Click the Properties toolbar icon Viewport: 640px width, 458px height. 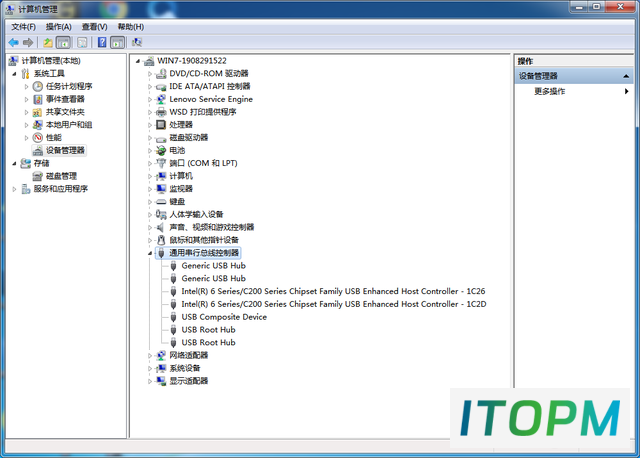(x=82, y=42)
